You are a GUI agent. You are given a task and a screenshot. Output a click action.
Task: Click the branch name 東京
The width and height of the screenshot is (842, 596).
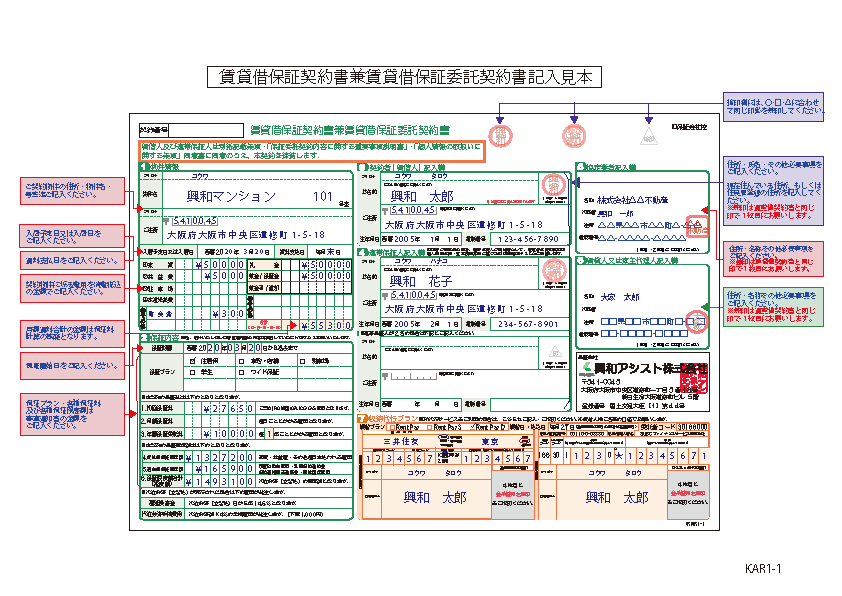(x=490, y=441)
